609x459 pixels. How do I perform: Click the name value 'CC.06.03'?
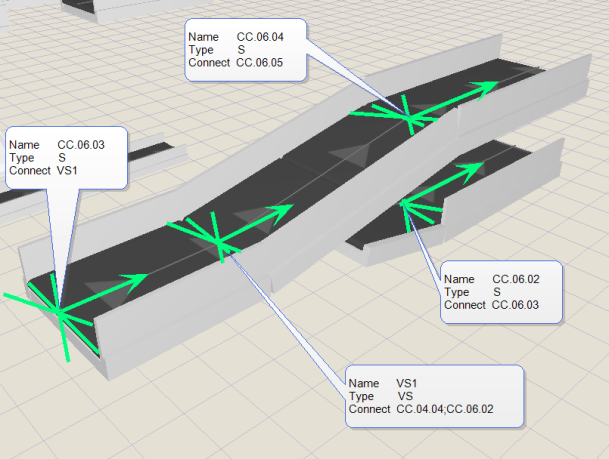pos(81,145)
